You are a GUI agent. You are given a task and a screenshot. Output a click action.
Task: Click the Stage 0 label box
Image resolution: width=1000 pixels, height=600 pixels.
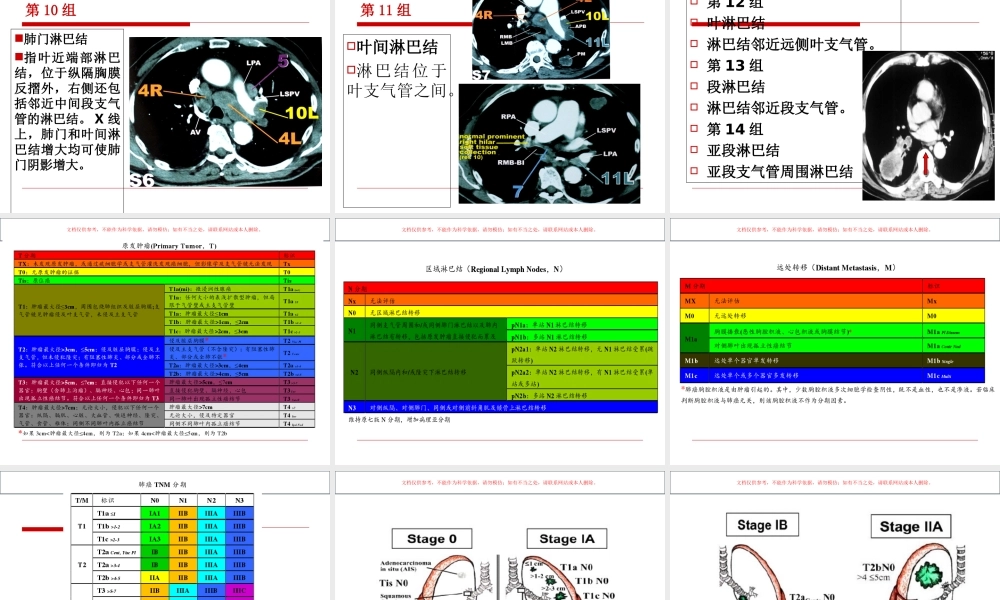coord(432,539)
